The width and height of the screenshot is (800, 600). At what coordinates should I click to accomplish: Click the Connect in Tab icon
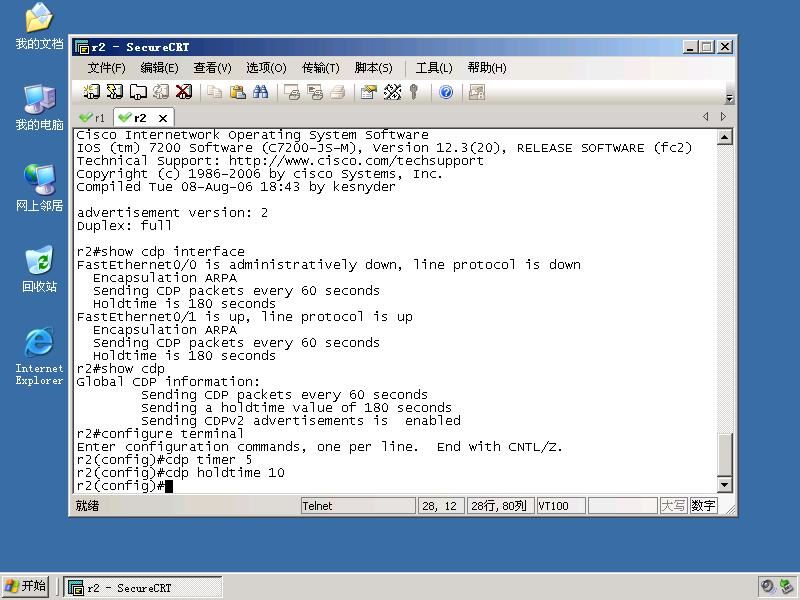[138, 92]
